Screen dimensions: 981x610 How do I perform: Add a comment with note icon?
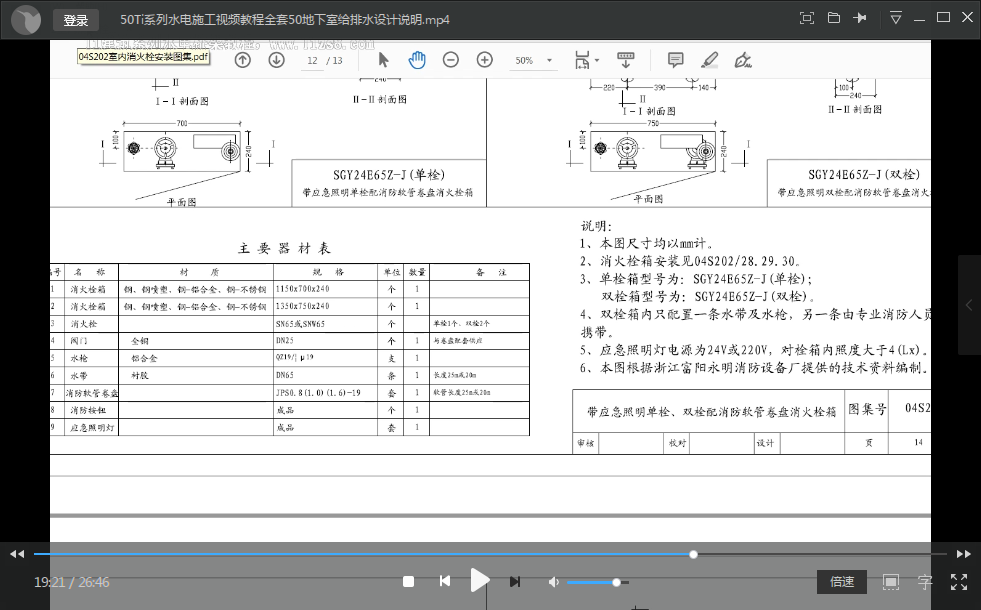click(x=675, y=60)
